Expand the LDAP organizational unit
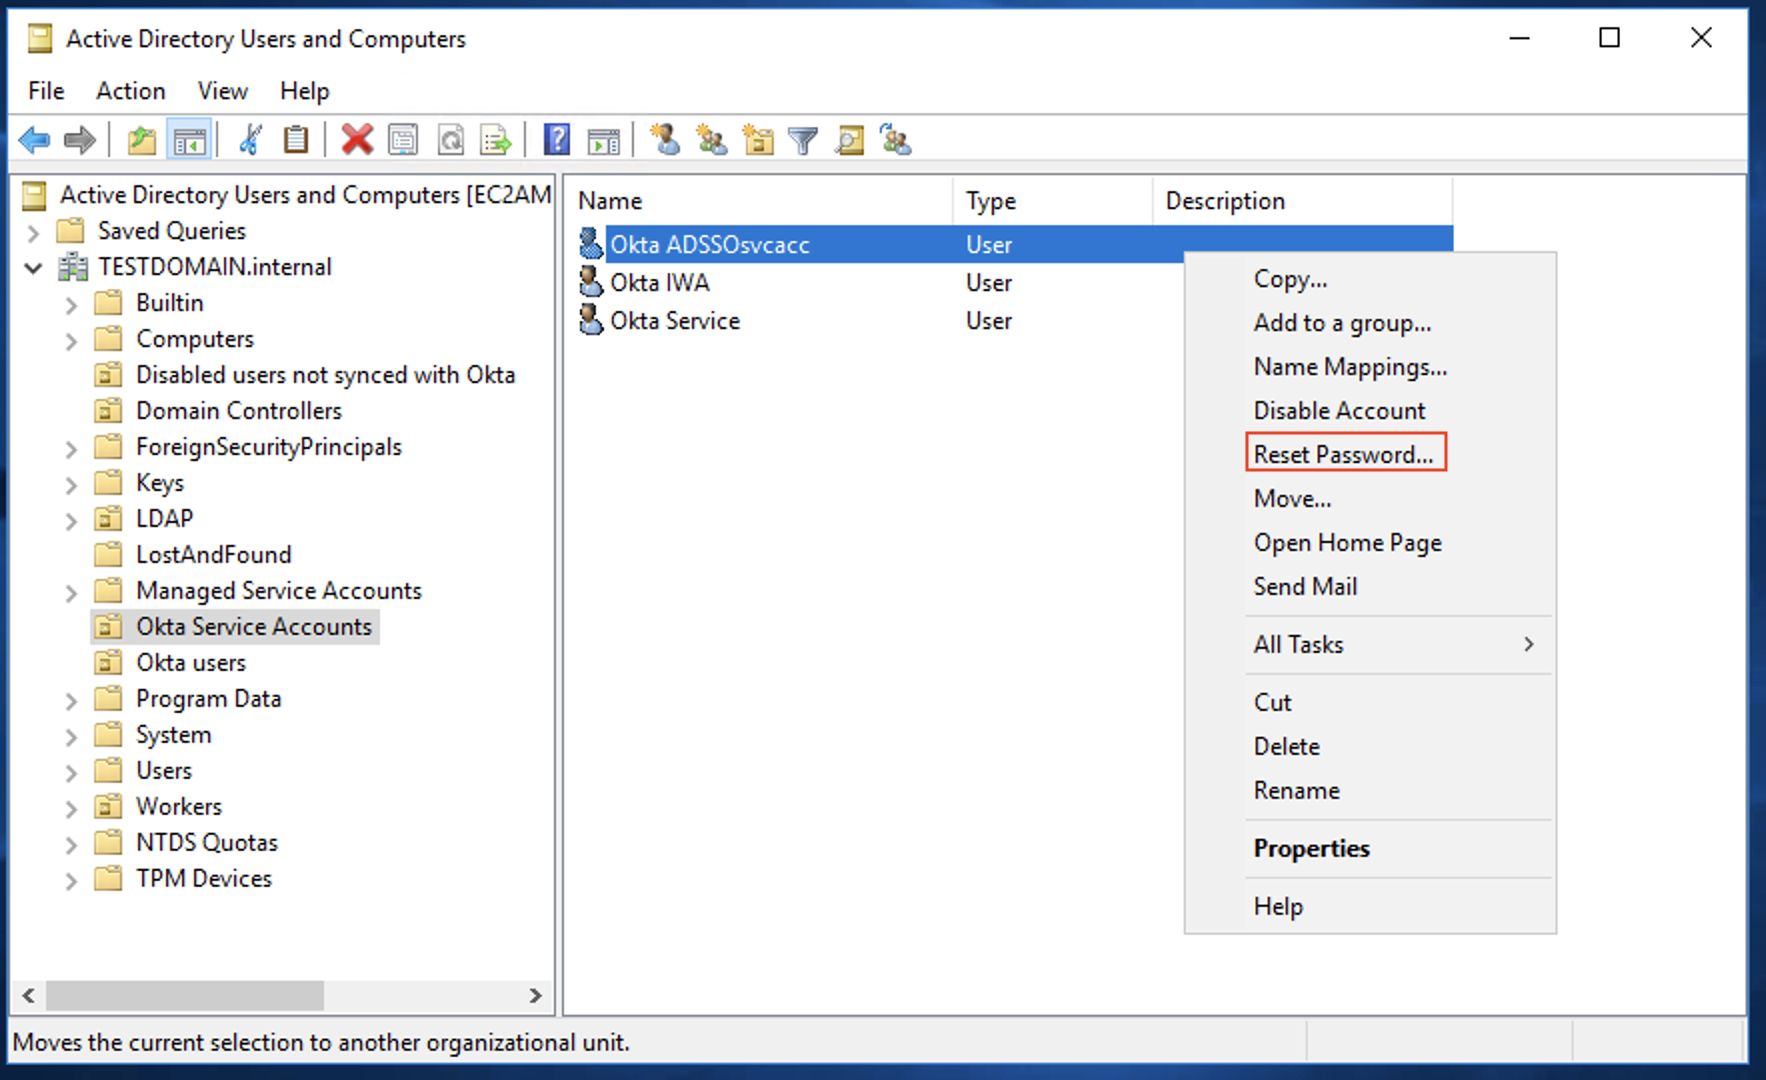The image size is (1766, 1080). 71,521
